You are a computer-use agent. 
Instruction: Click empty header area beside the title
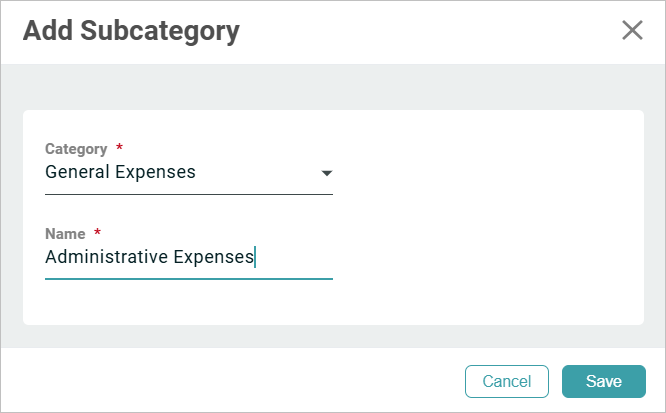[420, 31]
